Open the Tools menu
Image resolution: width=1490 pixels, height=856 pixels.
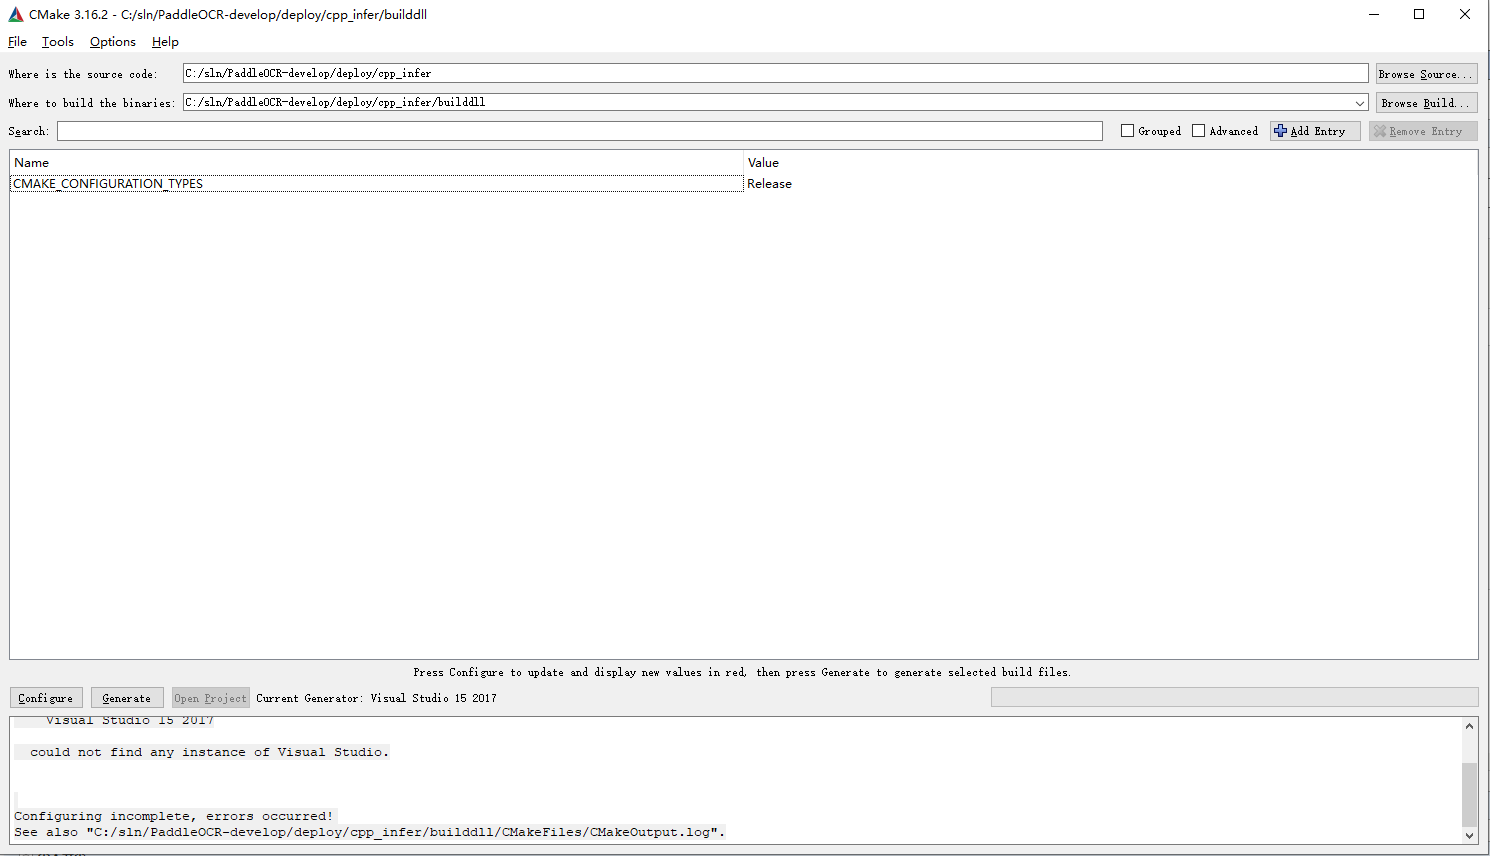tap(57, 41)
